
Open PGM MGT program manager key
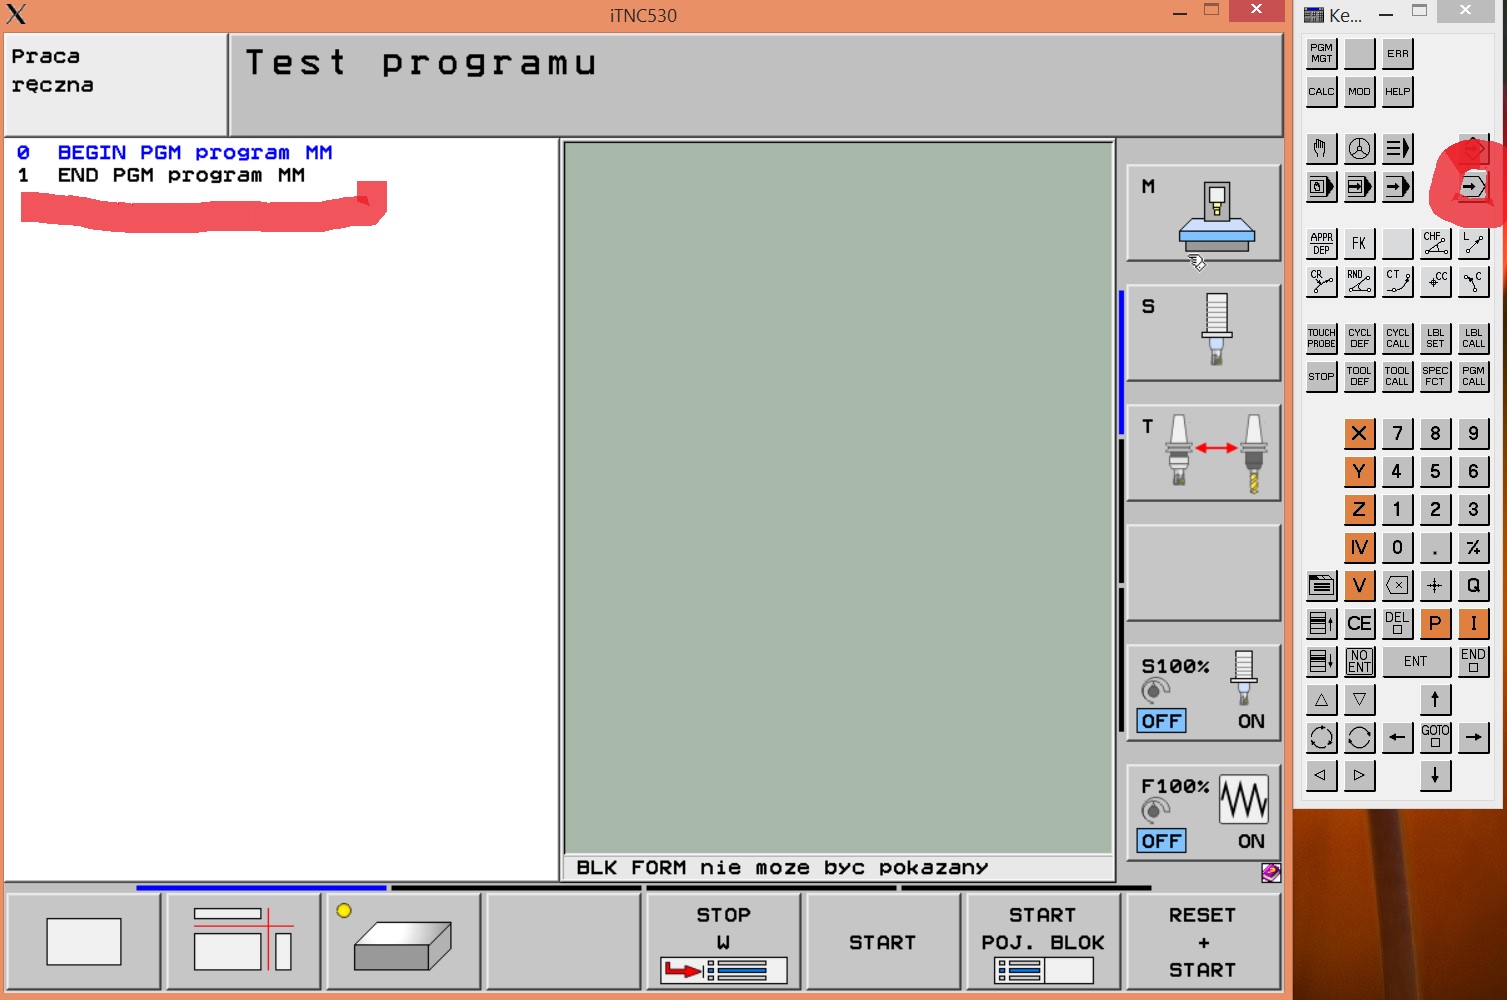click(x=1321, y=53)
